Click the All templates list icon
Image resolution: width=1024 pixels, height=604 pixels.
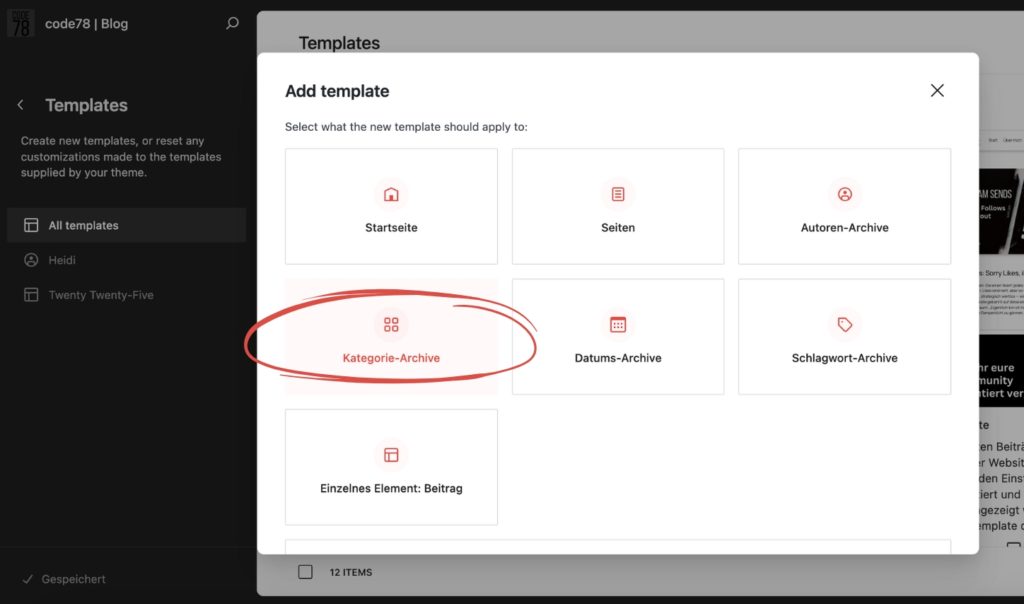(x=31, y=225)
